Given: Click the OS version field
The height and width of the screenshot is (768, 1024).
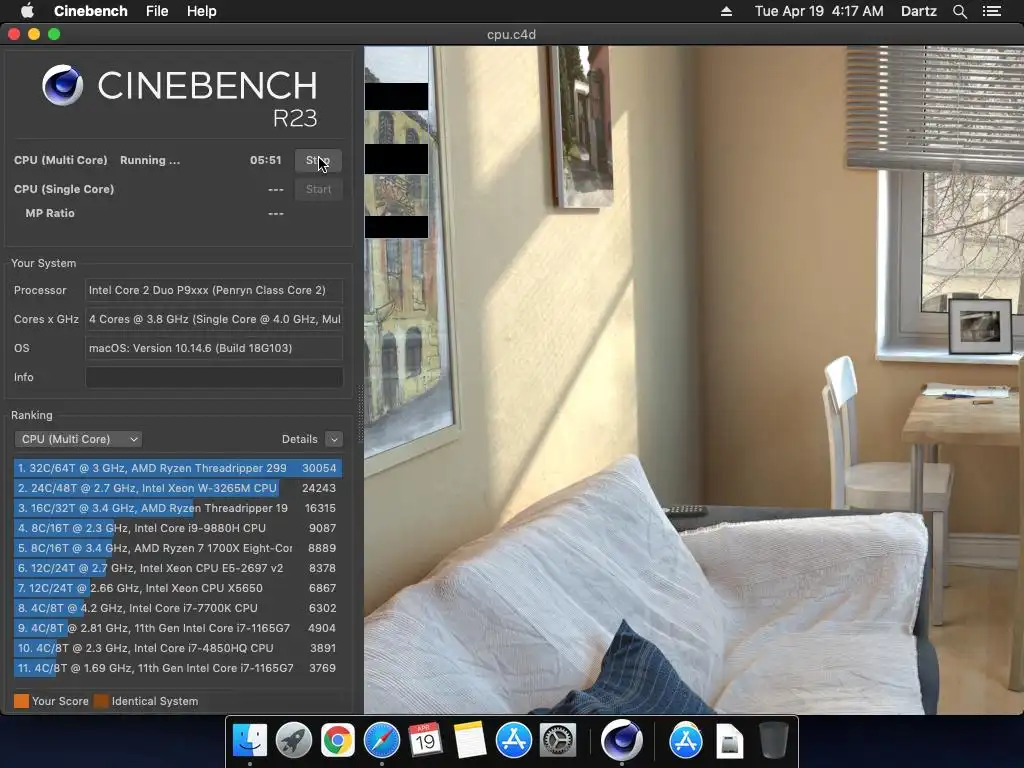Looking at the screenshot, I should tap(214, 348).
